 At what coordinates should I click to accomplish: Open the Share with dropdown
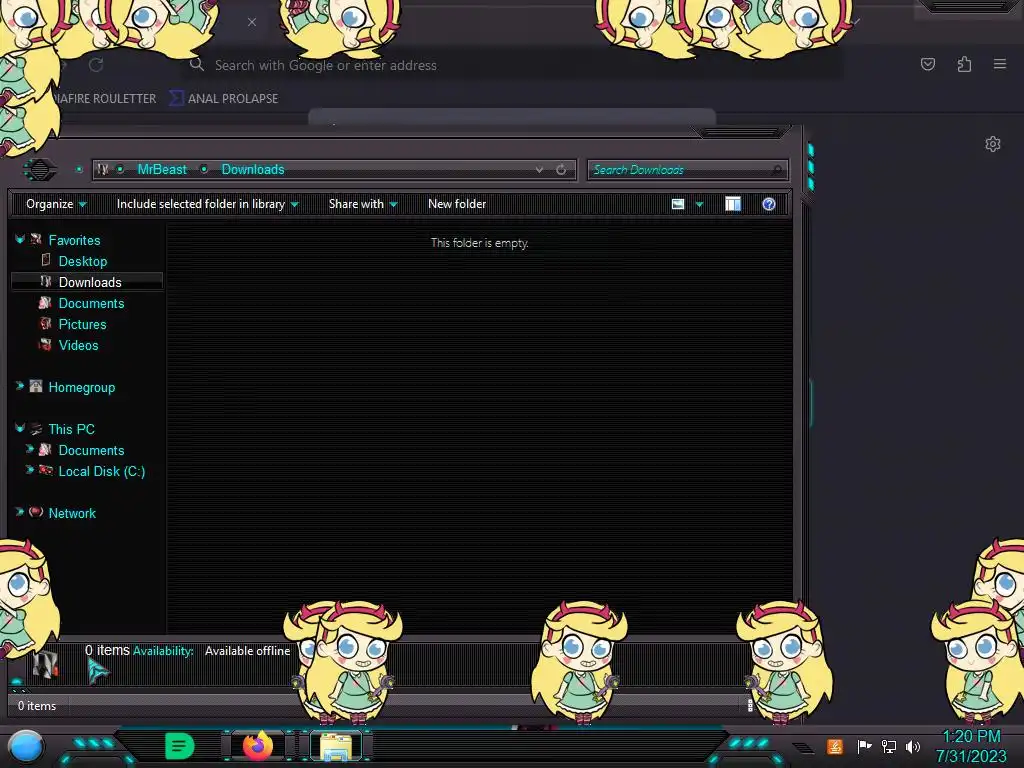click(x=363, y=204)
